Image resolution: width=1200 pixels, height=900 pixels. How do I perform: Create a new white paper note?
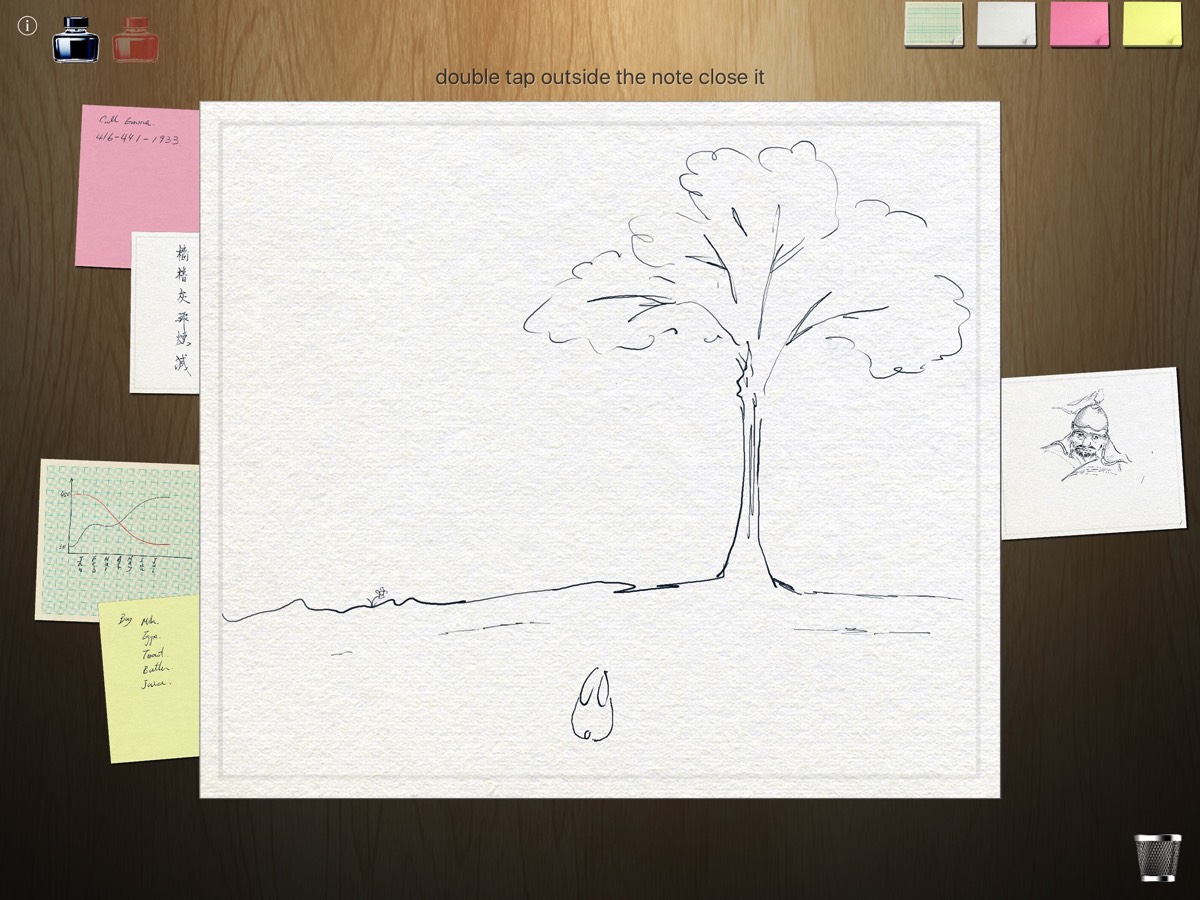point(1007,24)
